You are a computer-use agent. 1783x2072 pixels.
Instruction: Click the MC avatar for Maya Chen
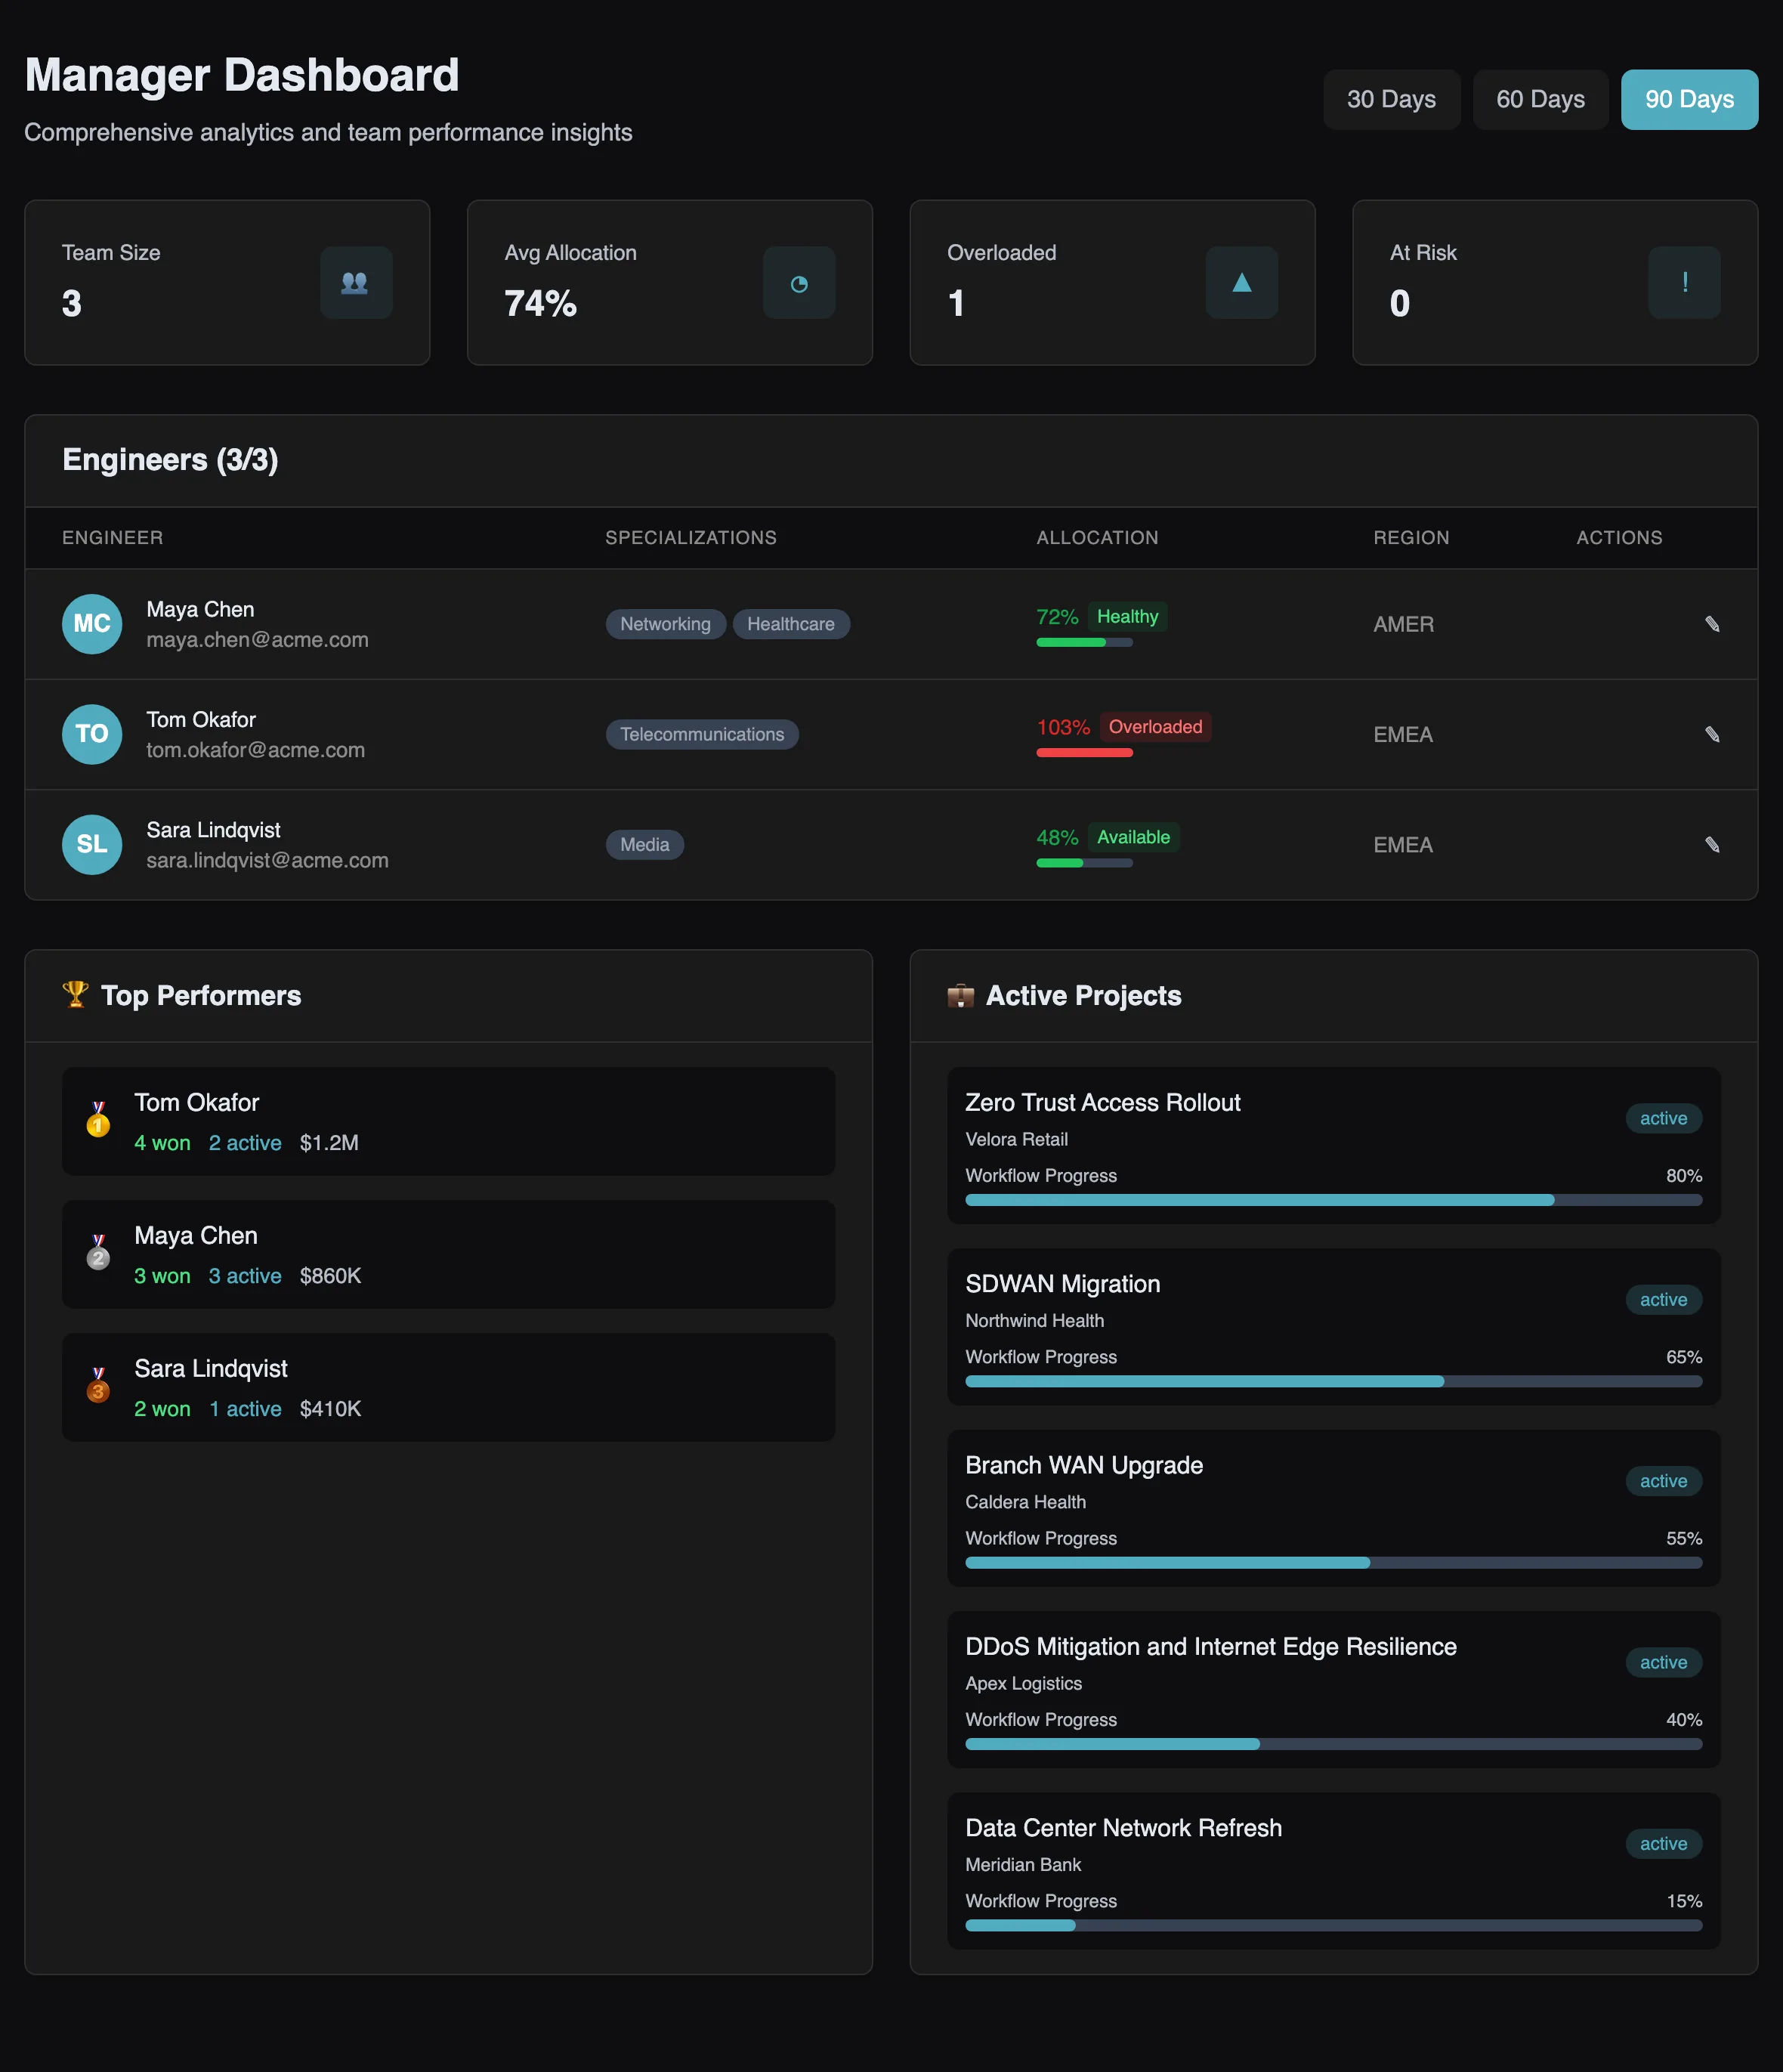pos(92,624)
